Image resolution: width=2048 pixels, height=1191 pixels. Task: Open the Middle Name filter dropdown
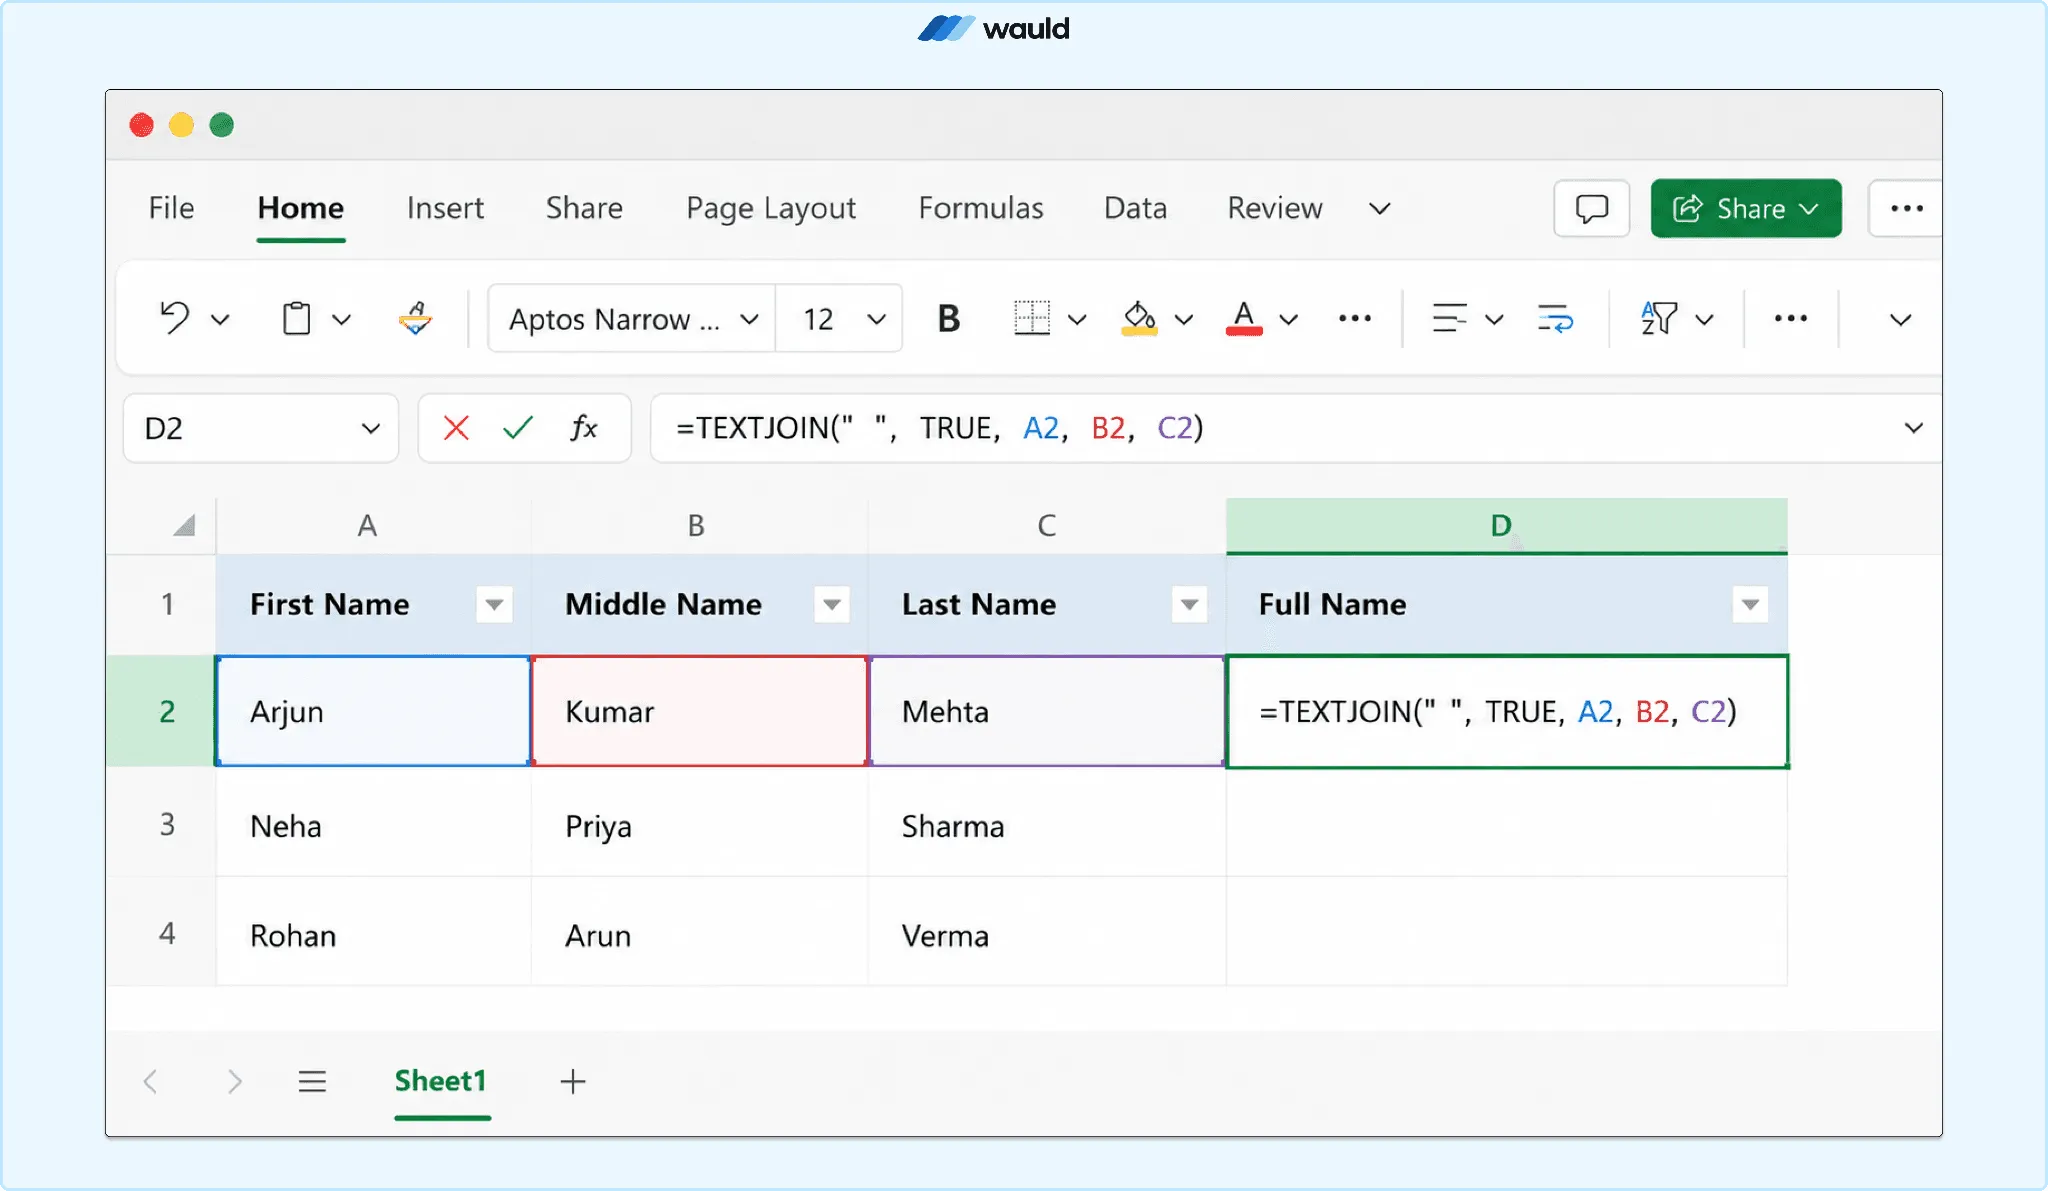click(832, 604)
